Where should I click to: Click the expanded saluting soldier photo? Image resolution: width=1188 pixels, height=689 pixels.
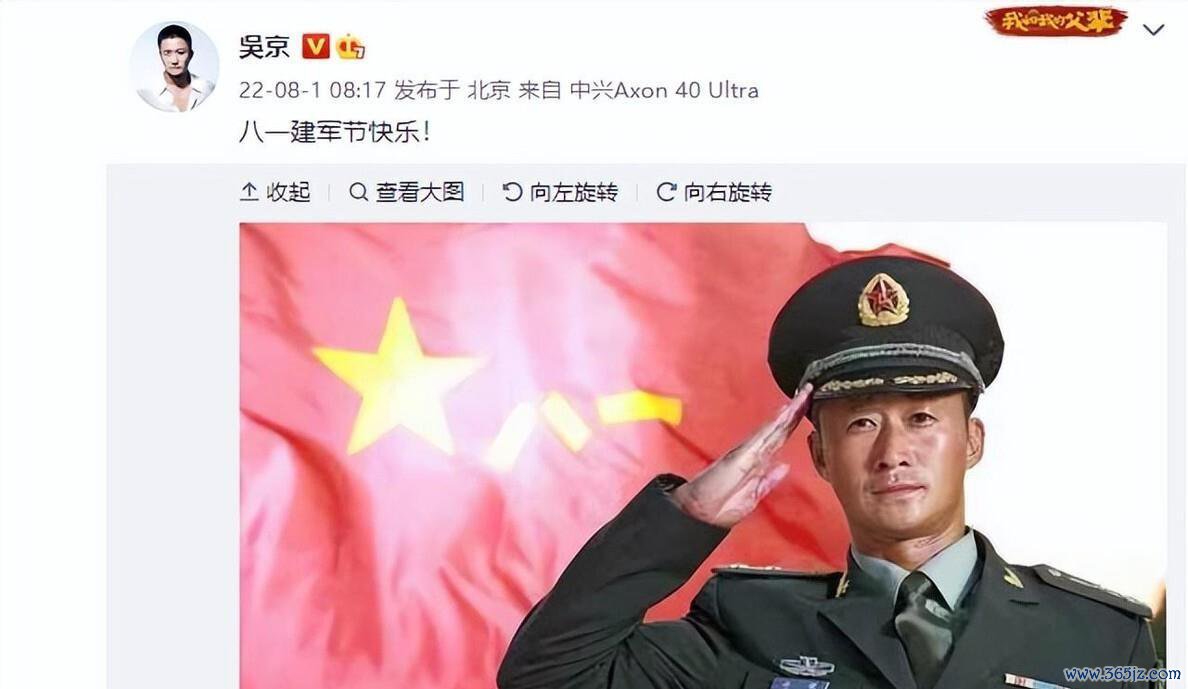(x=702, y=456)
